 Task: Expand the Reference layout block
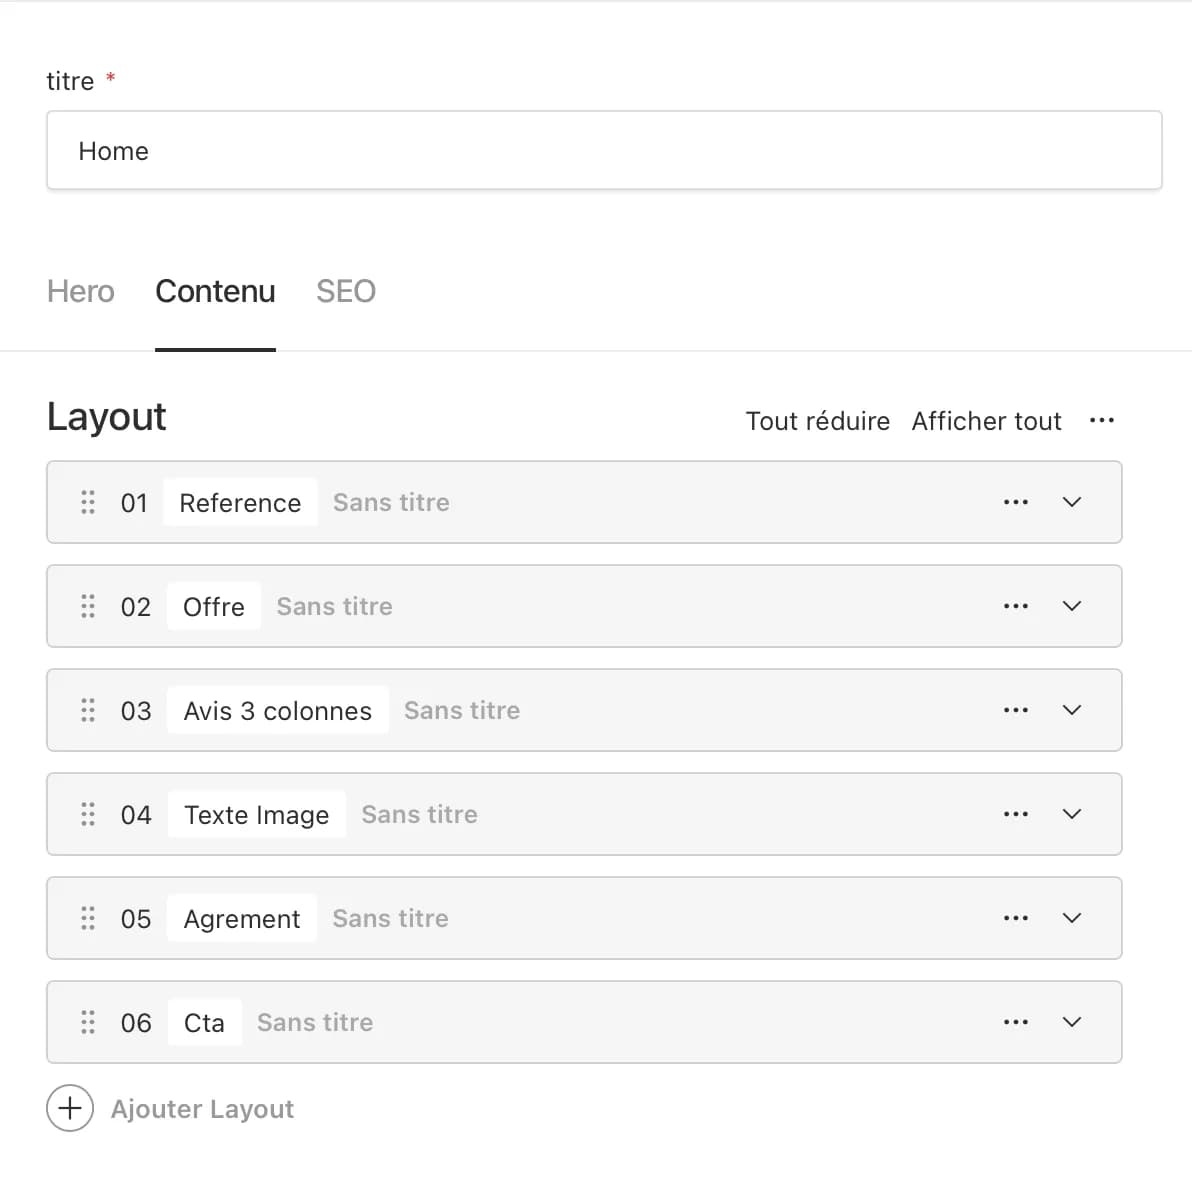(1071, 502)
